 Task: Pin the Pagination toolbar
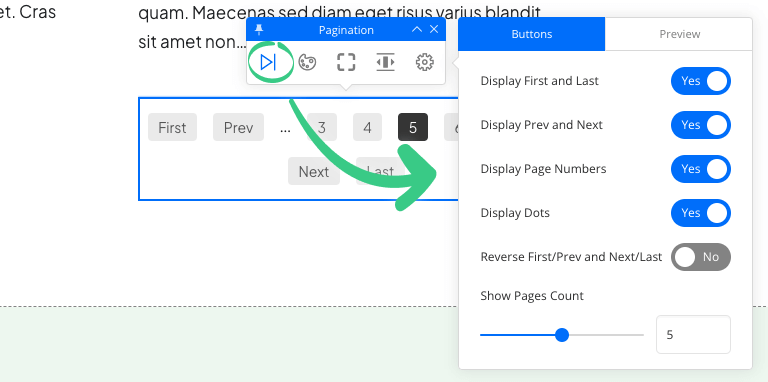point(260,30)
